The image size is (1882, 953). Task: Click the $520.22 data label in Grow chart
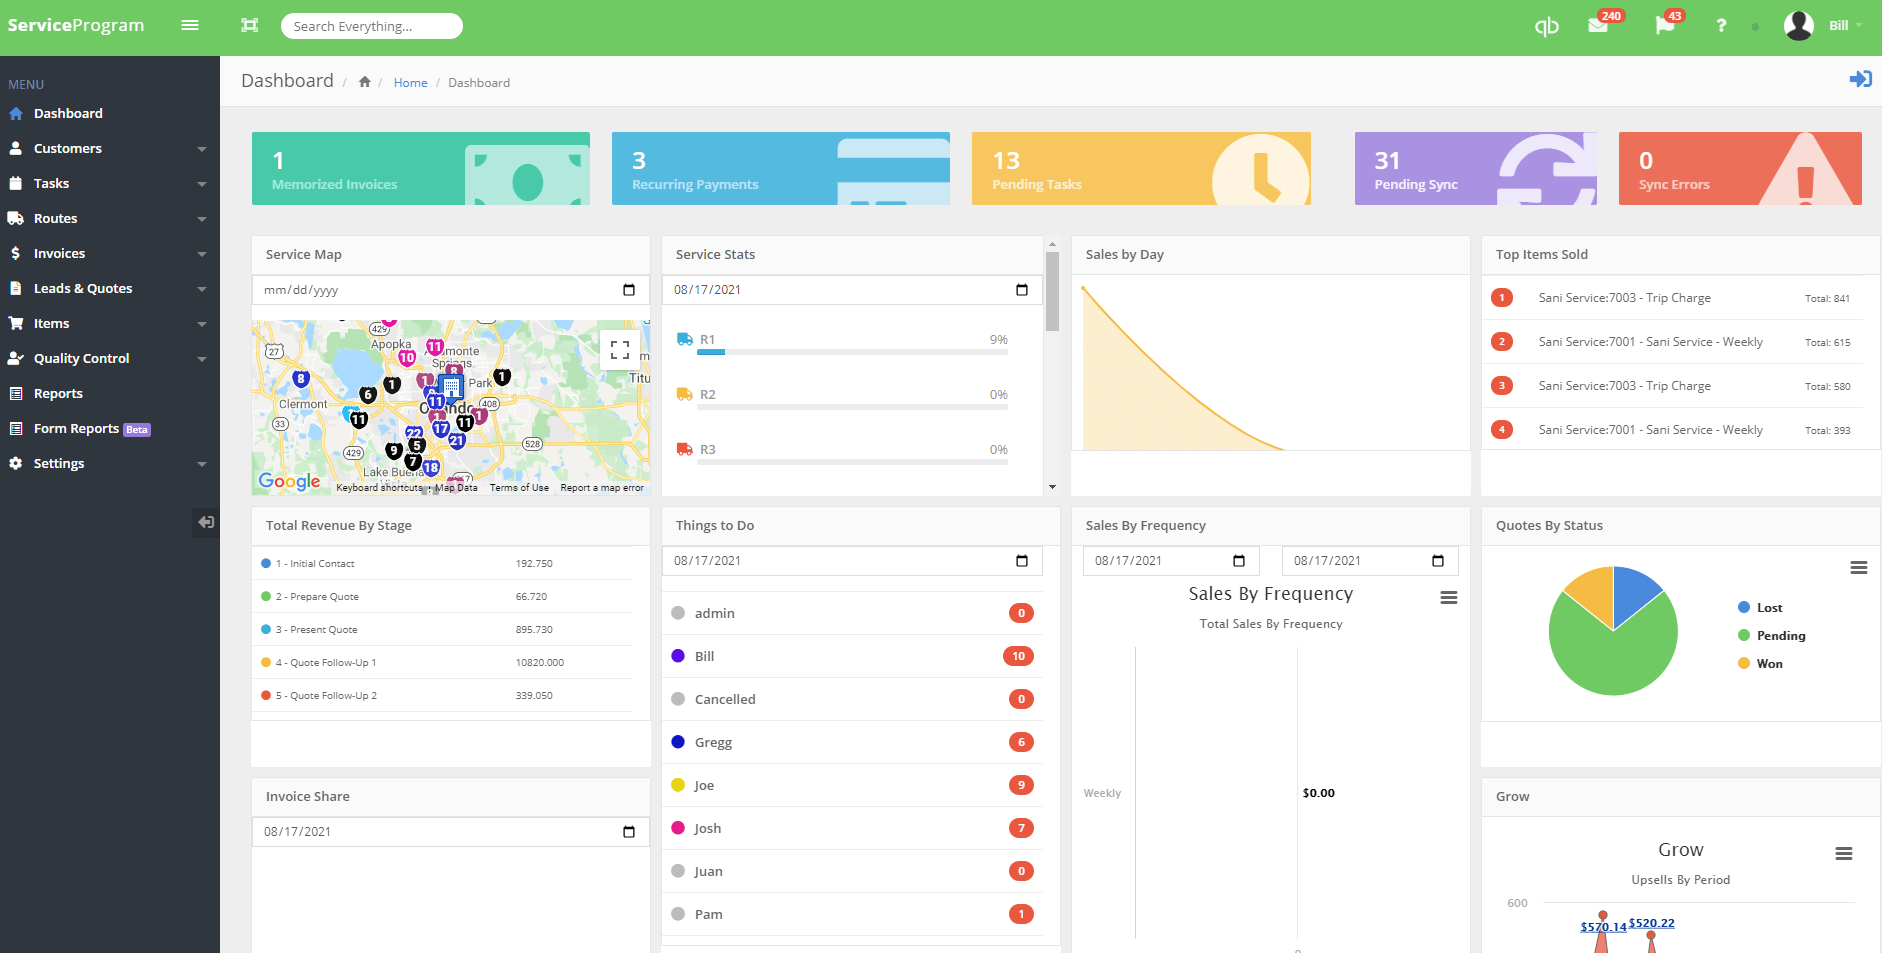[x=1651, y=924]
